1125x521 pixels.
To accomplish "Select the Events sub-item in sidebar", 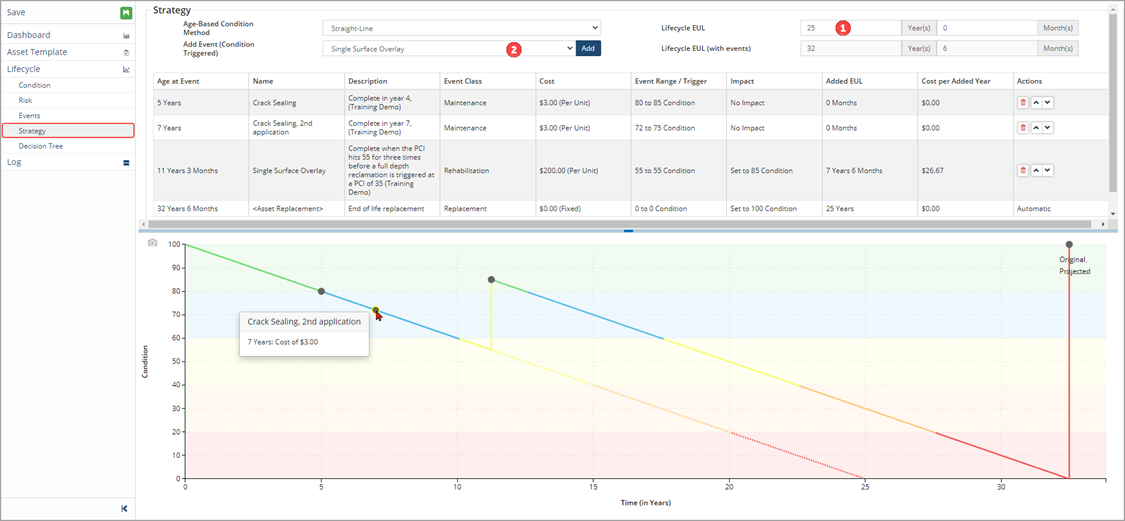I will (29, 116).
